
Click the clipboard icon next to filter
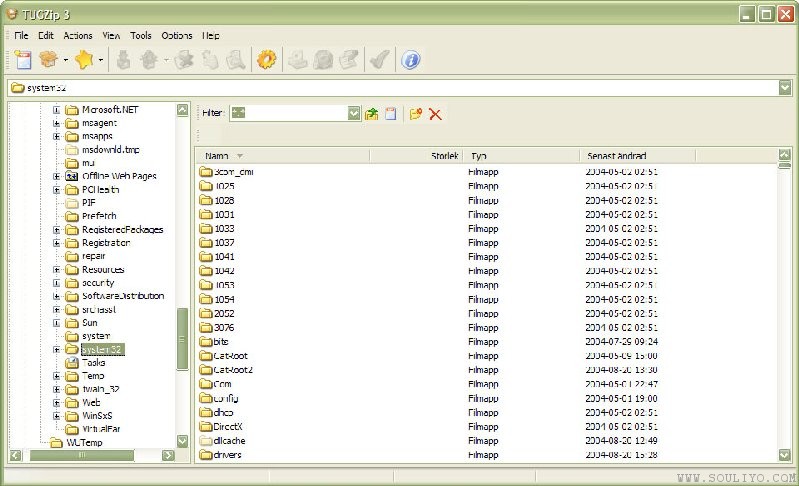391,114
